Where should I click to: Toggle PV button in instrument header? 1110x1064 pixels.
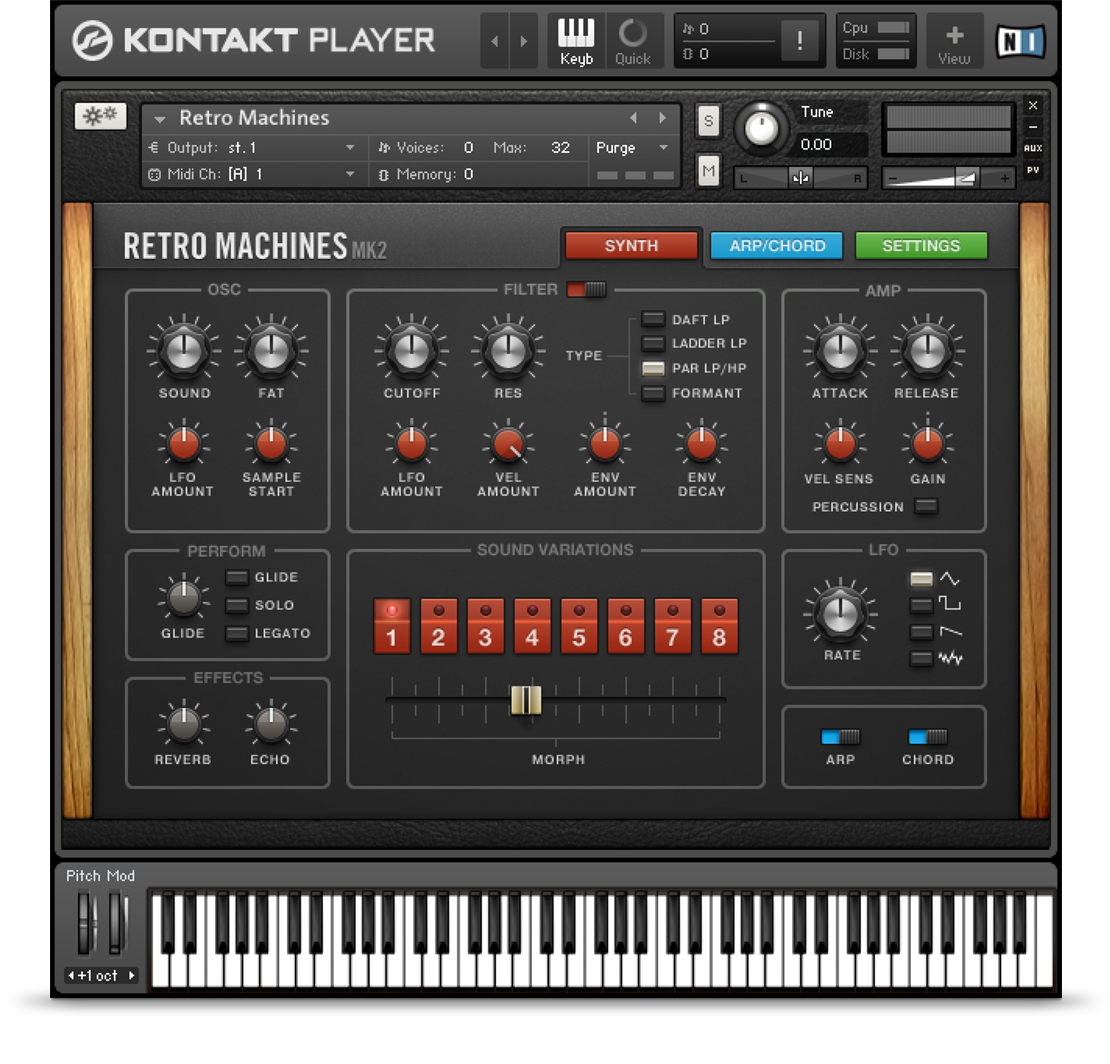[1033, 170]
